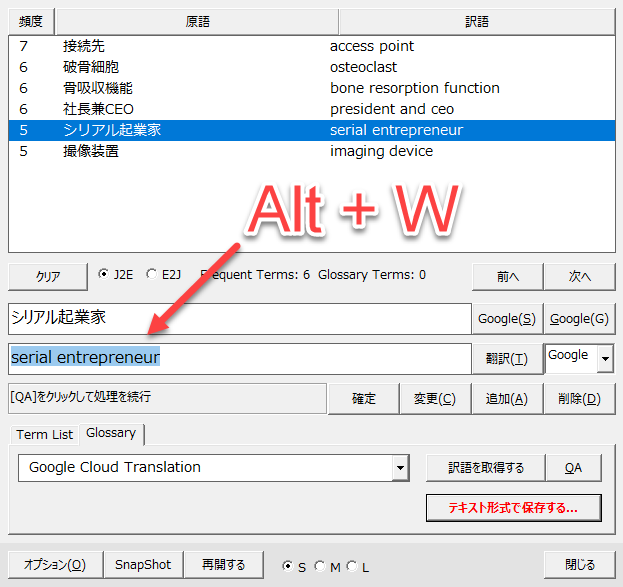
Task: Click the クリア clear button
Action: 48,277
